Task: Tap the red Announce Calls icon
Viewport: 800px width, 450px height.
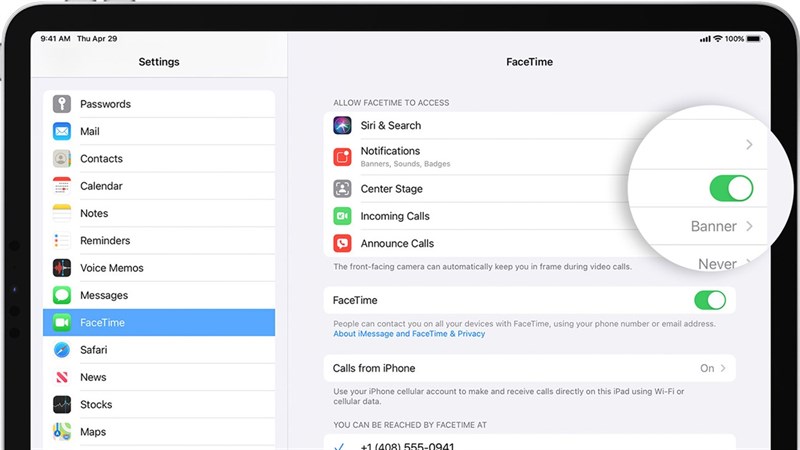Action: coord(342,243)
